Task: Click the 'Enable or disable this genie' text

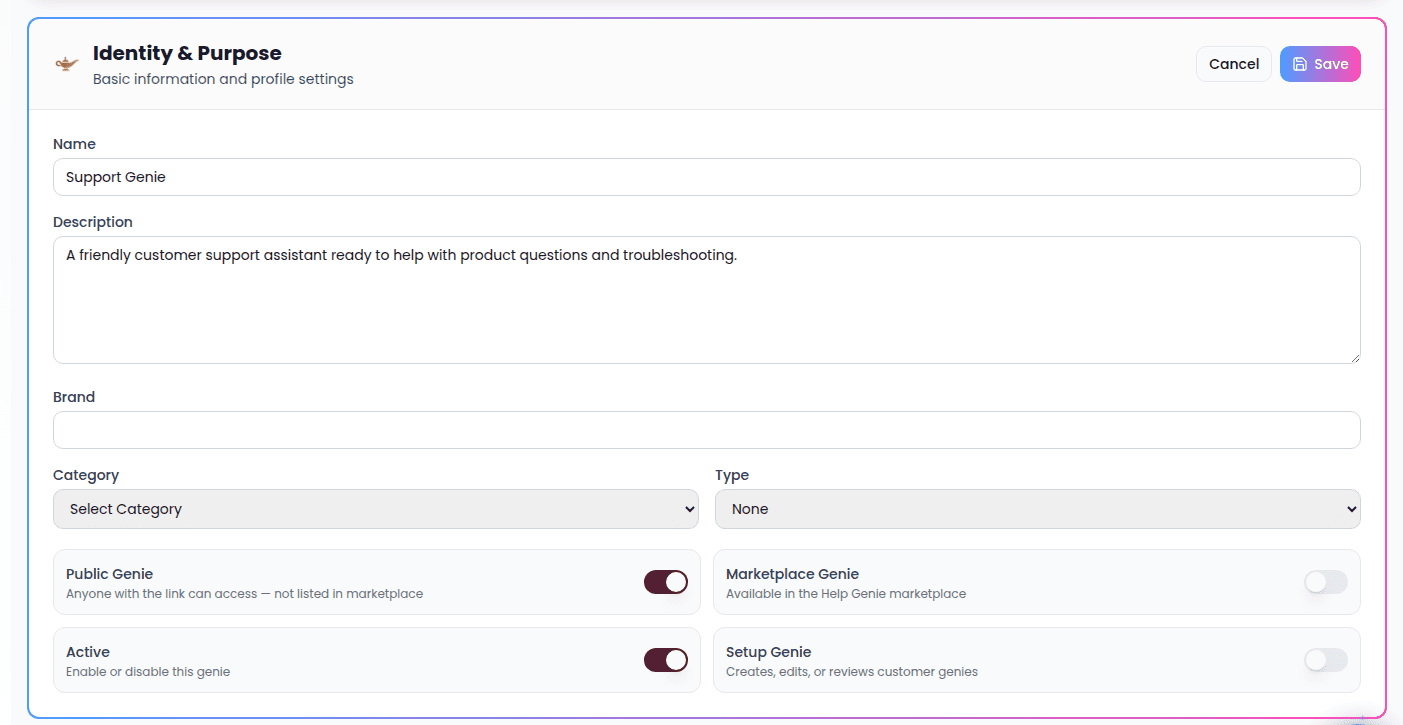Action: pyautogui.click(x=148, y=672)
